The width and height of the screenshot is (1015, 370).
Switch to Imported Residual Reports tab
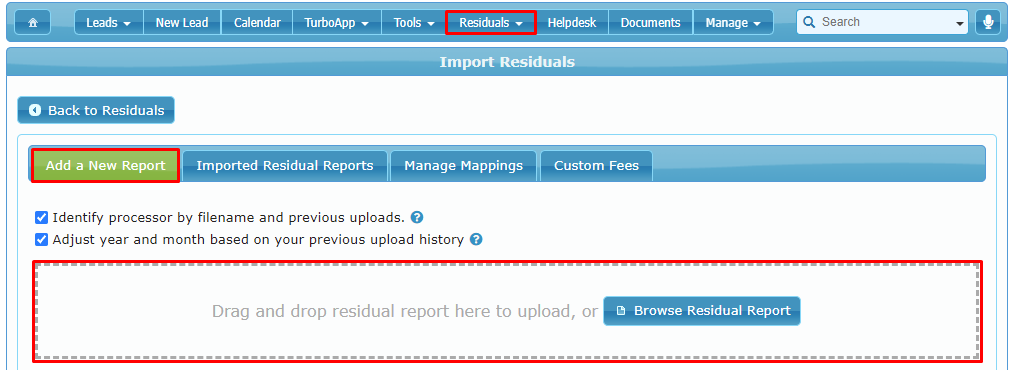(285, 166)
